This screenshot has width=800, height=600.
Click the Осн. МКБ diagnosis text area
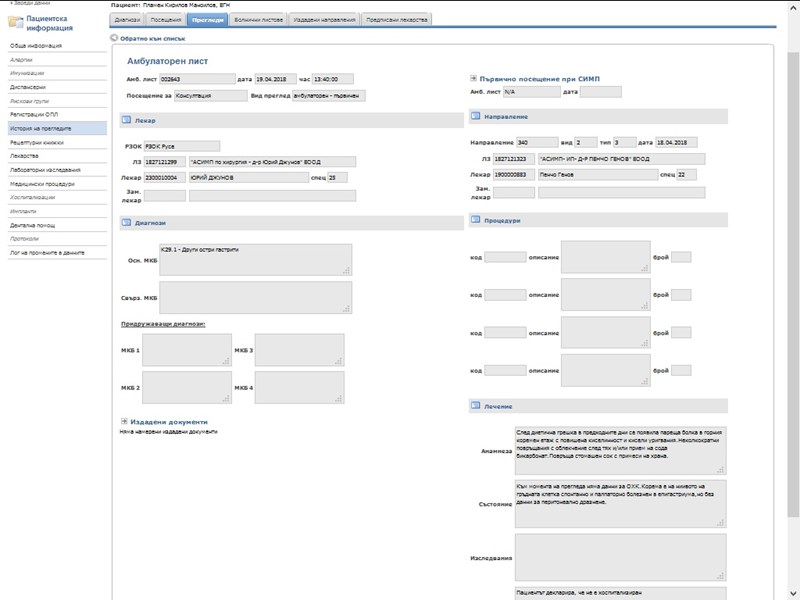[255, 259]
